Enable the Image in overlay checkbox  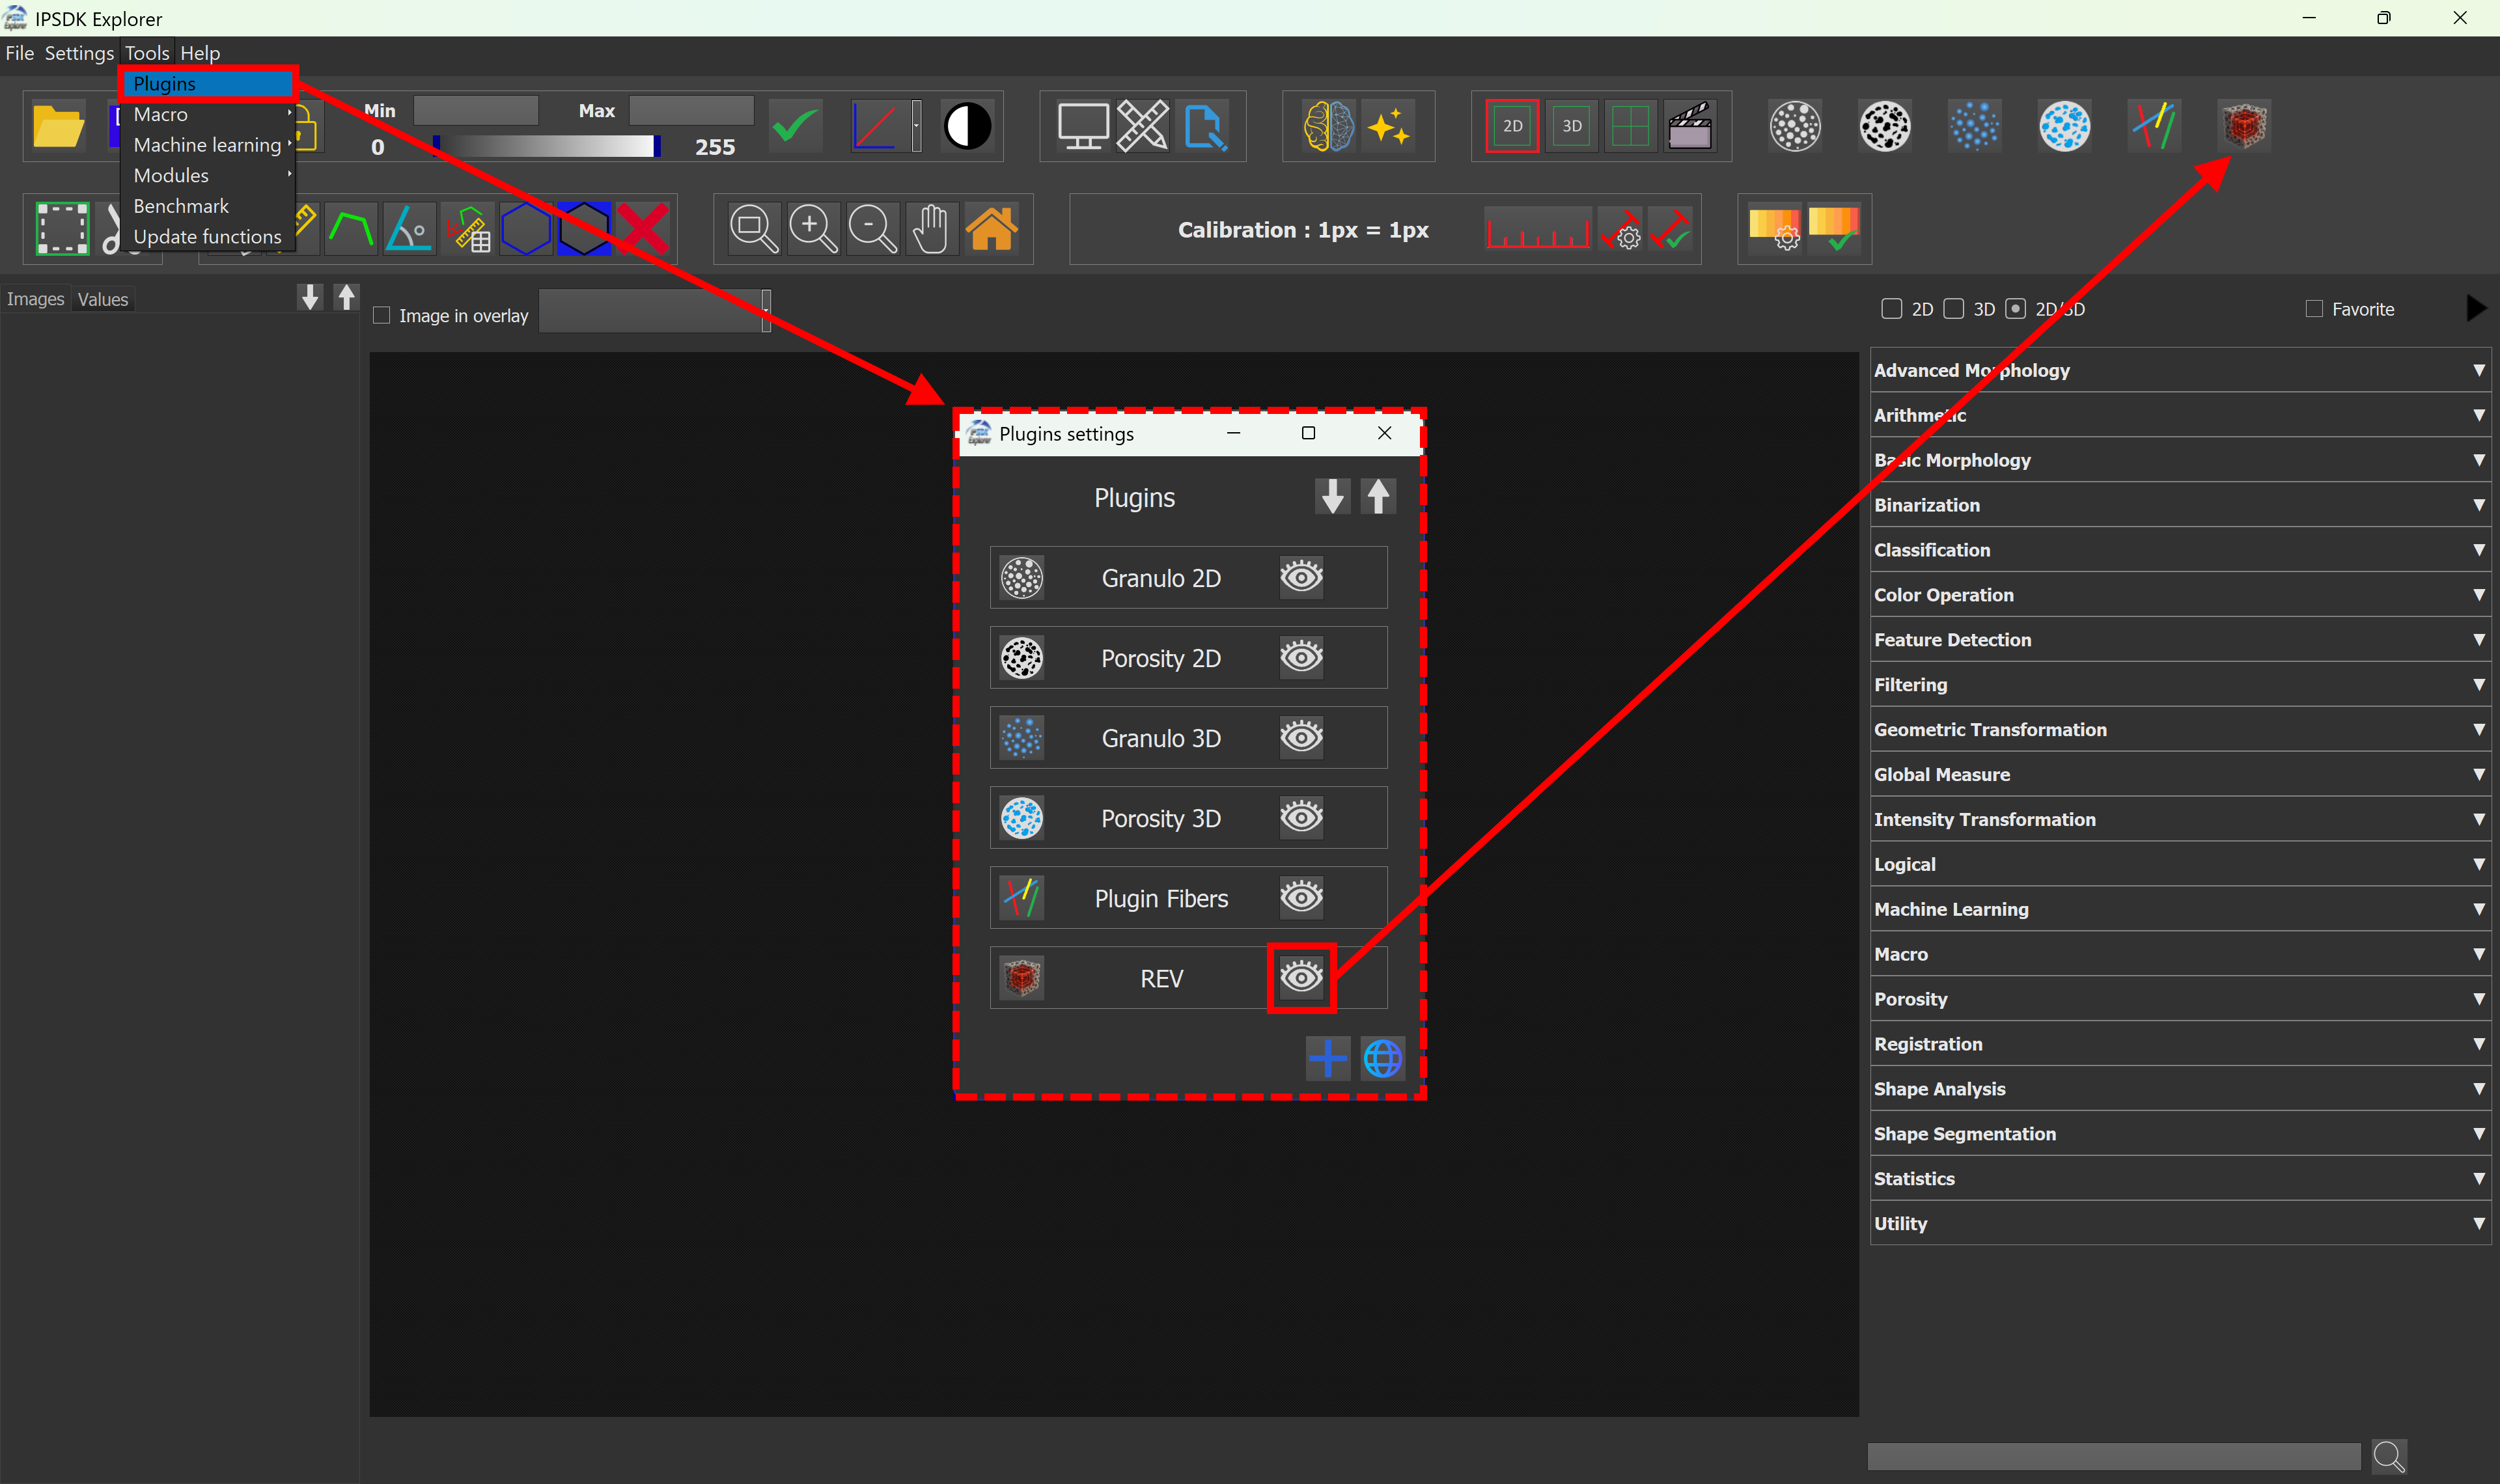click(381, 315)
